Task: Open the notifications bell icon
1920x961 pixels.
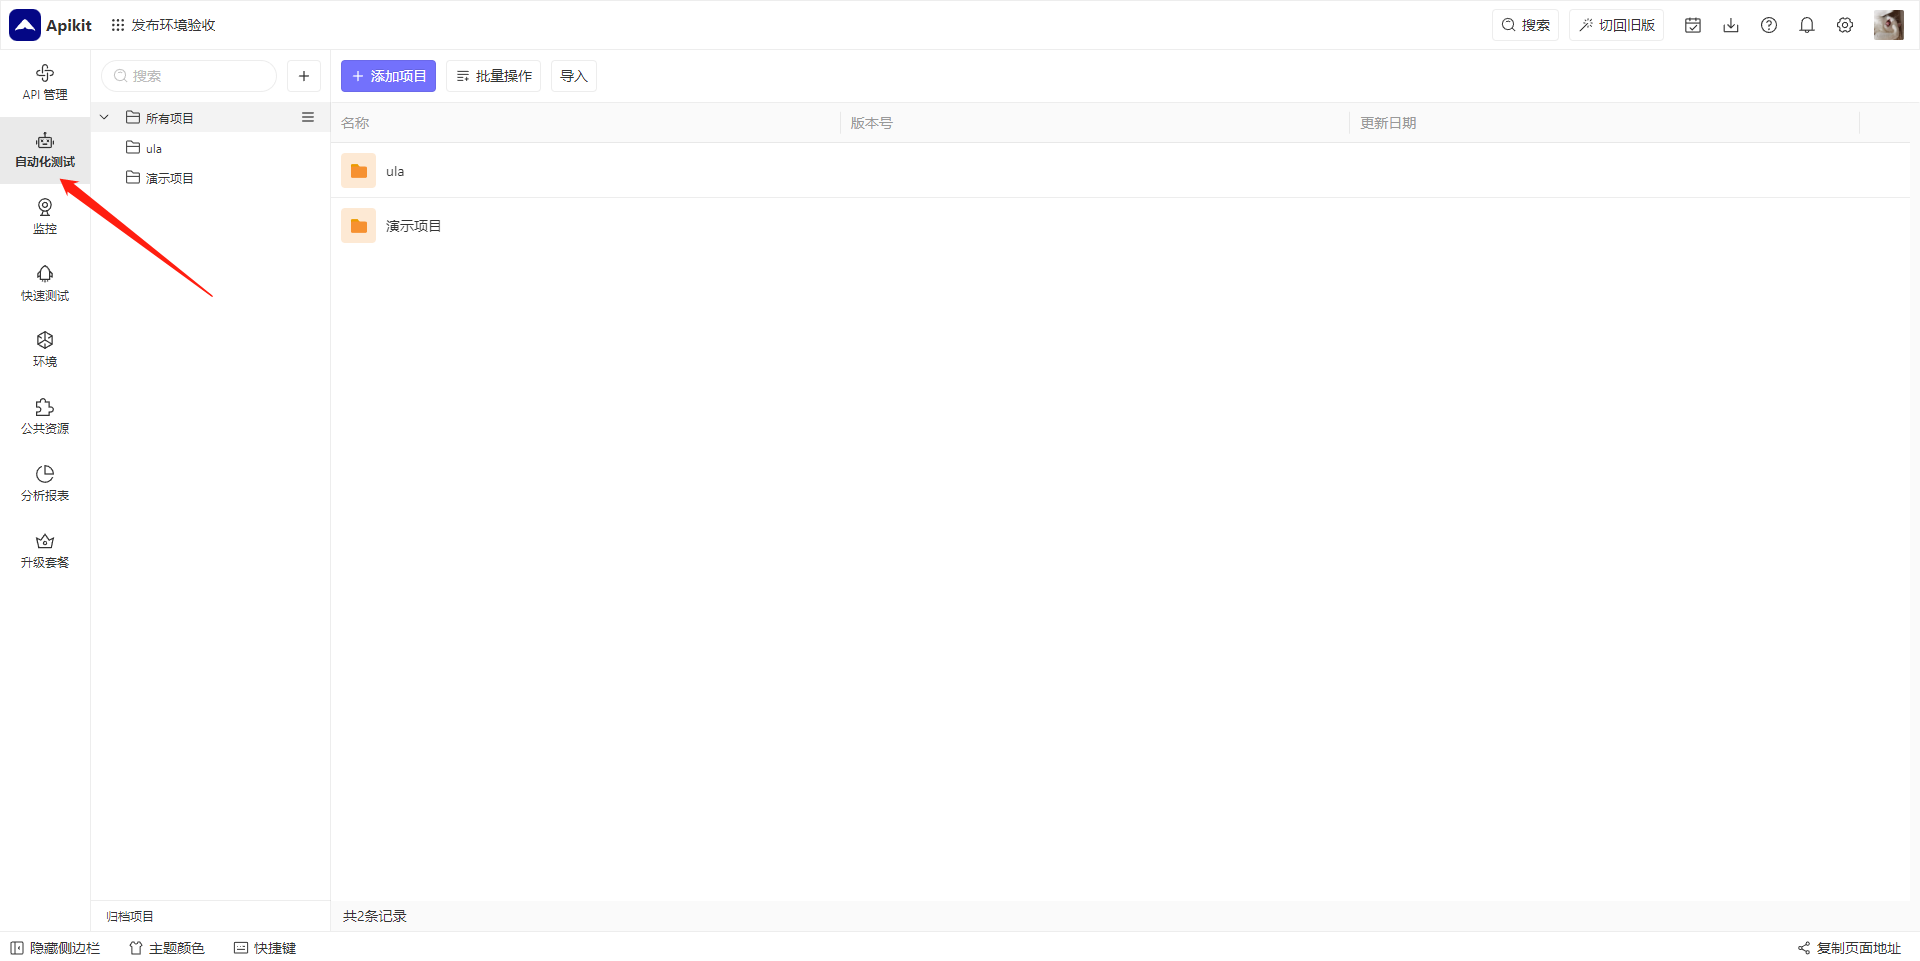Action: pos(1807,25)
